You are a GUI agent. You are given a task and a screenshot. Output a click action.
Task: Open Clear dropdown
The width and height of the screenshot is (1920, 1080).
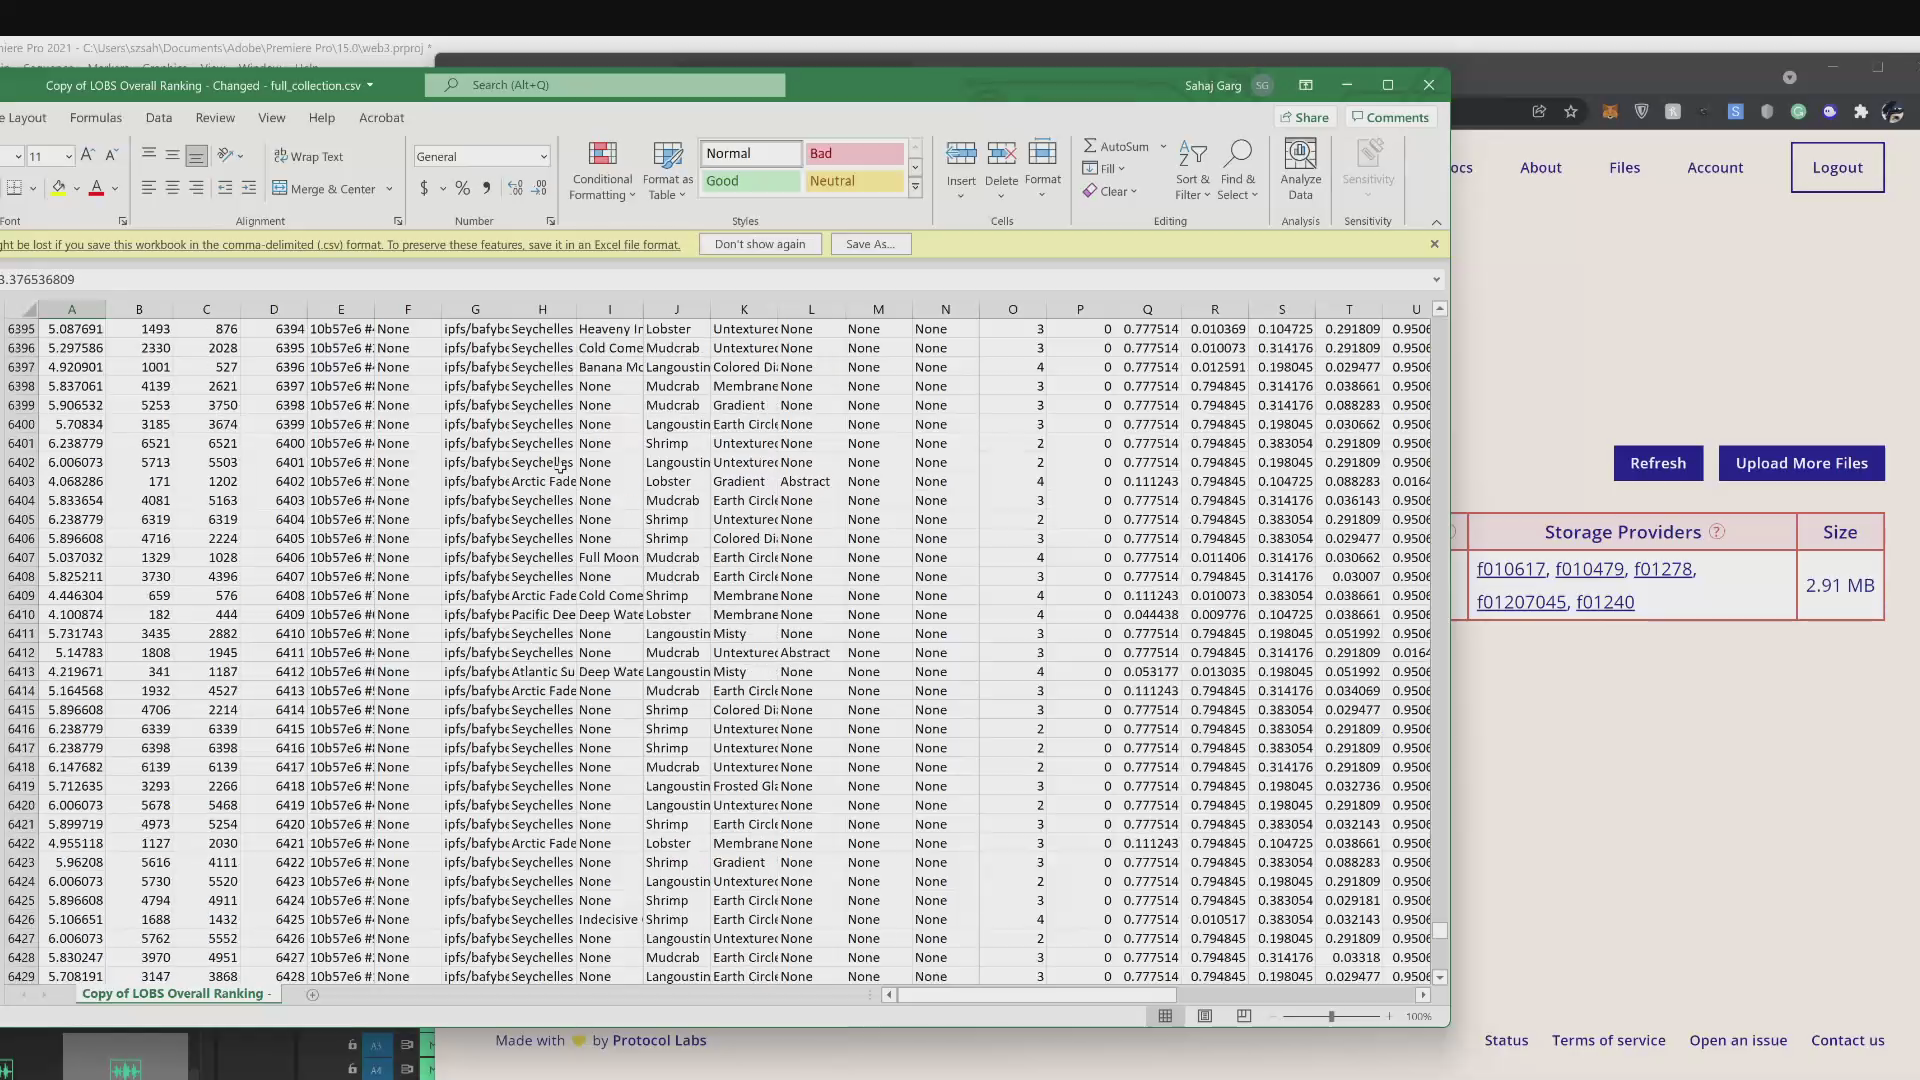click(1110, 191)
